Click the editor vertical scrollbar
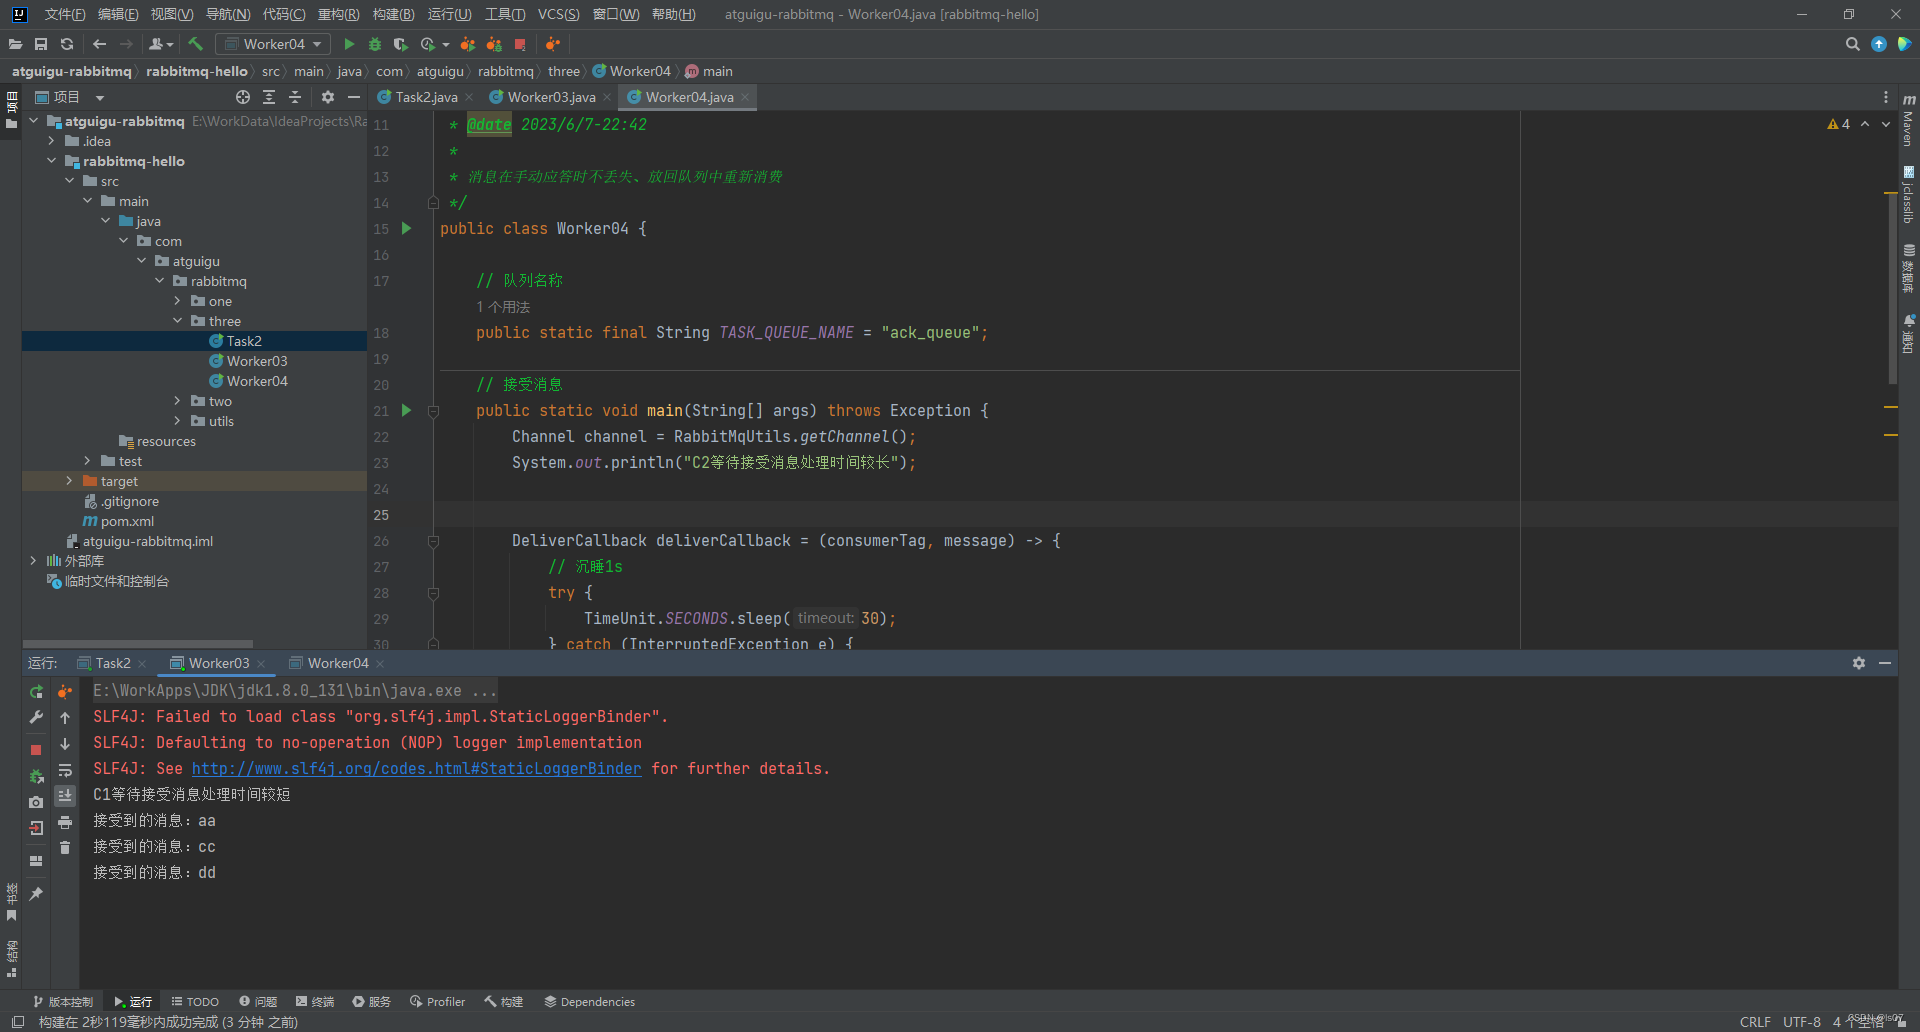 coord(1892,290)
